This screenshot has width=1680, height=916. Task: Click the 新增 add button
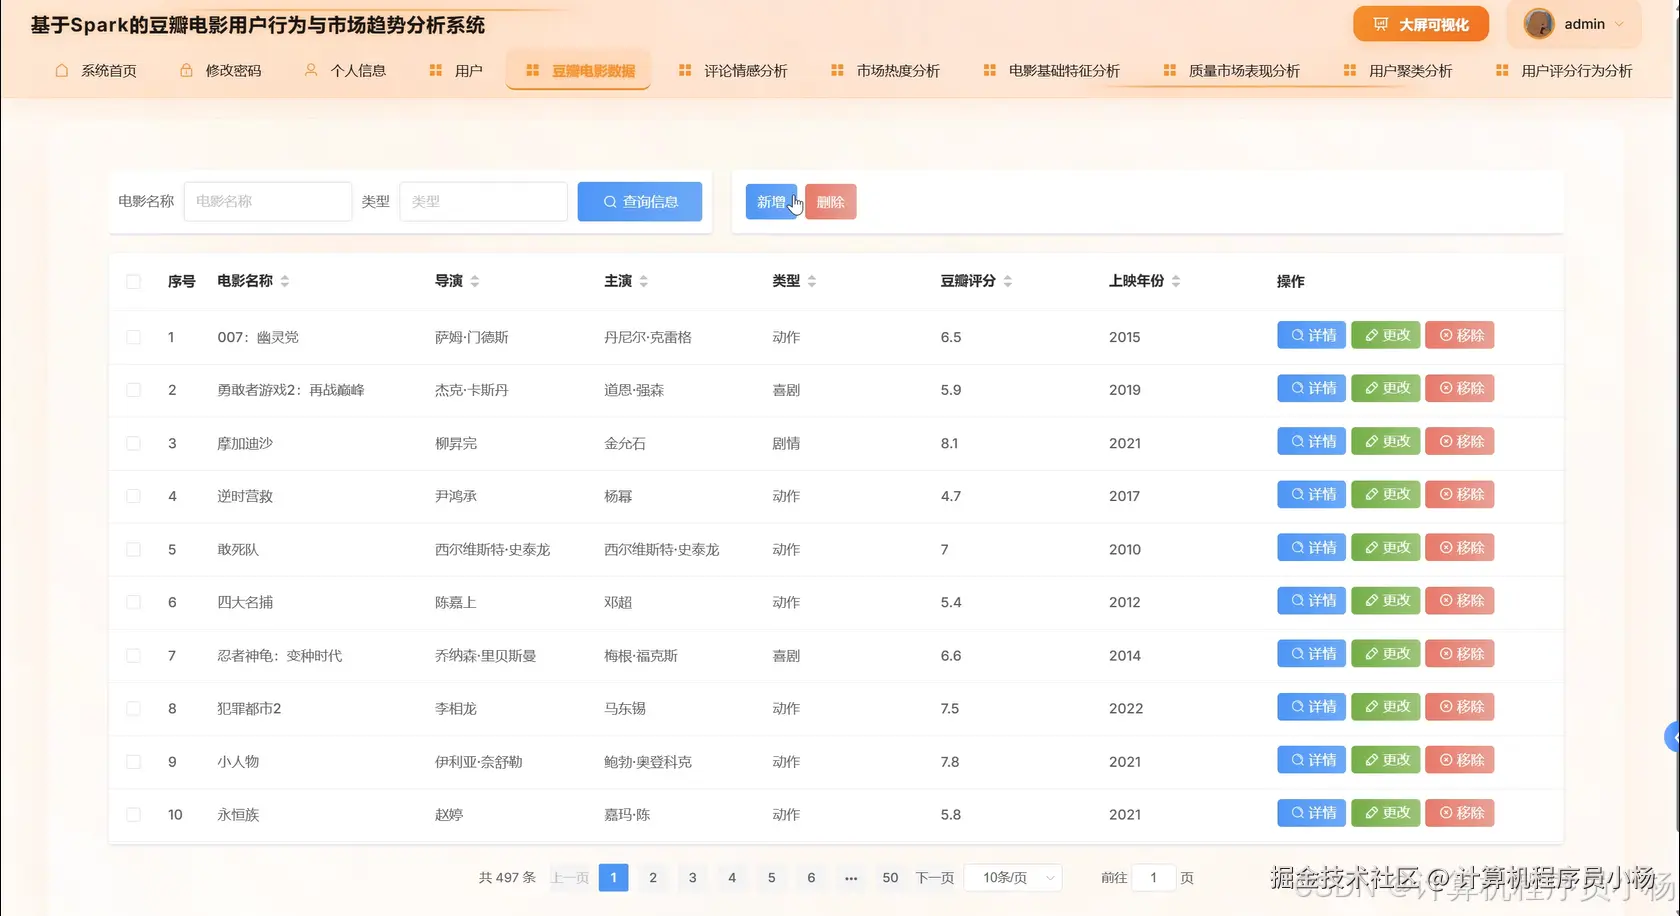[x=771, y=202]
